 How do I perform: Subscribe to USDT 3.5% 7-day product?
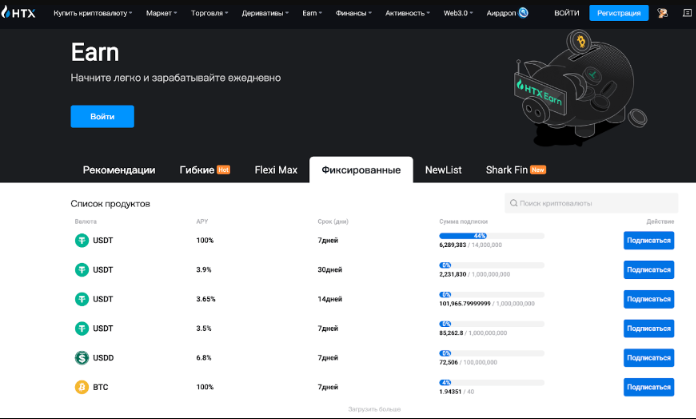click(649, 328)
